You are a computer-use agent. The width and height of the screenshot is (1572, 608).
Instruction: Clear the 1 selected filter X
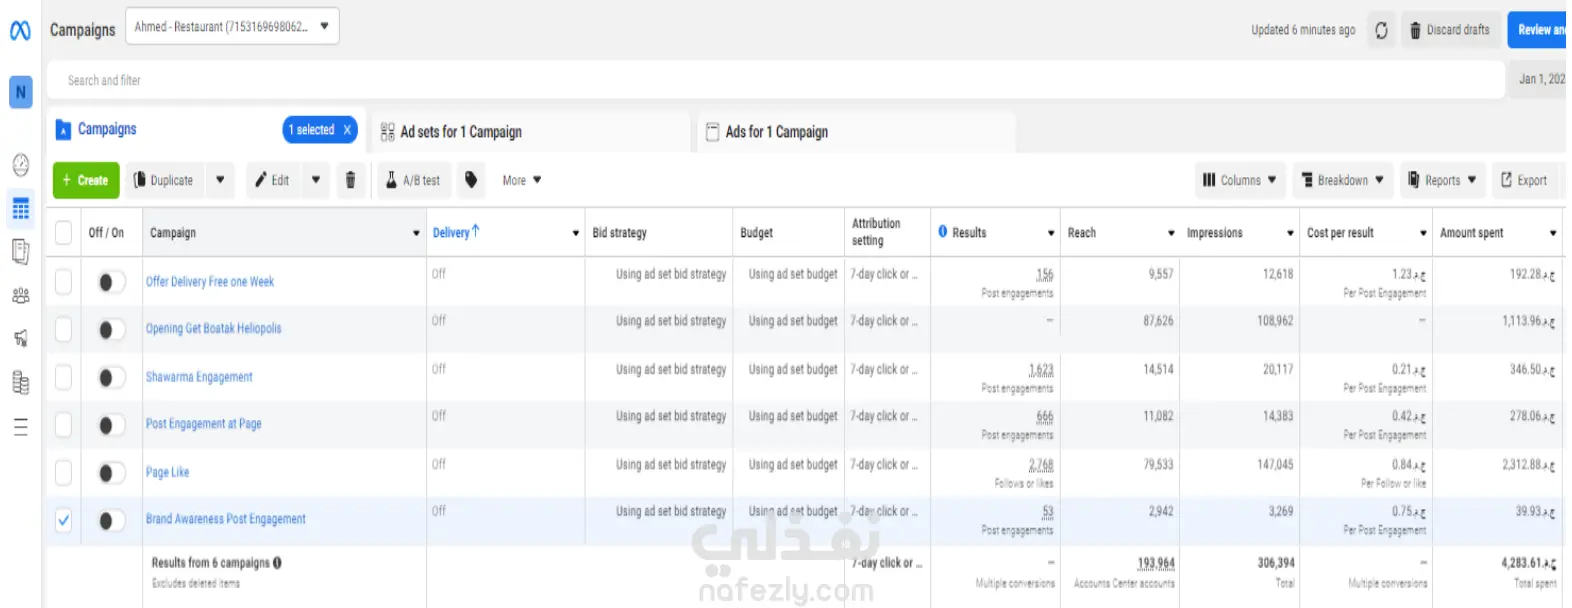coord(347,130)
